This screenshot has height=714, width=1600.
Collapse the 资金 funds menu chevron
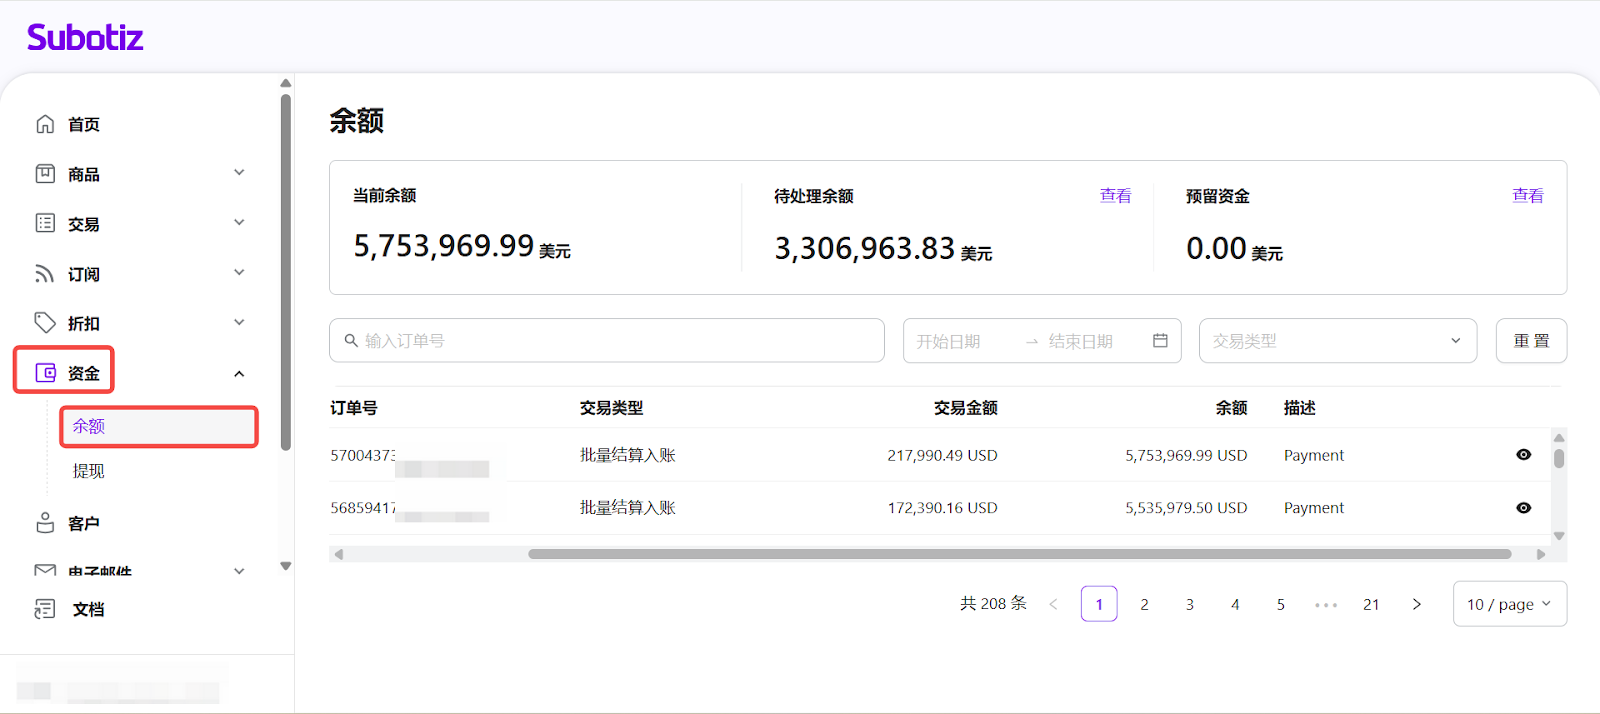tap(239, 374)
